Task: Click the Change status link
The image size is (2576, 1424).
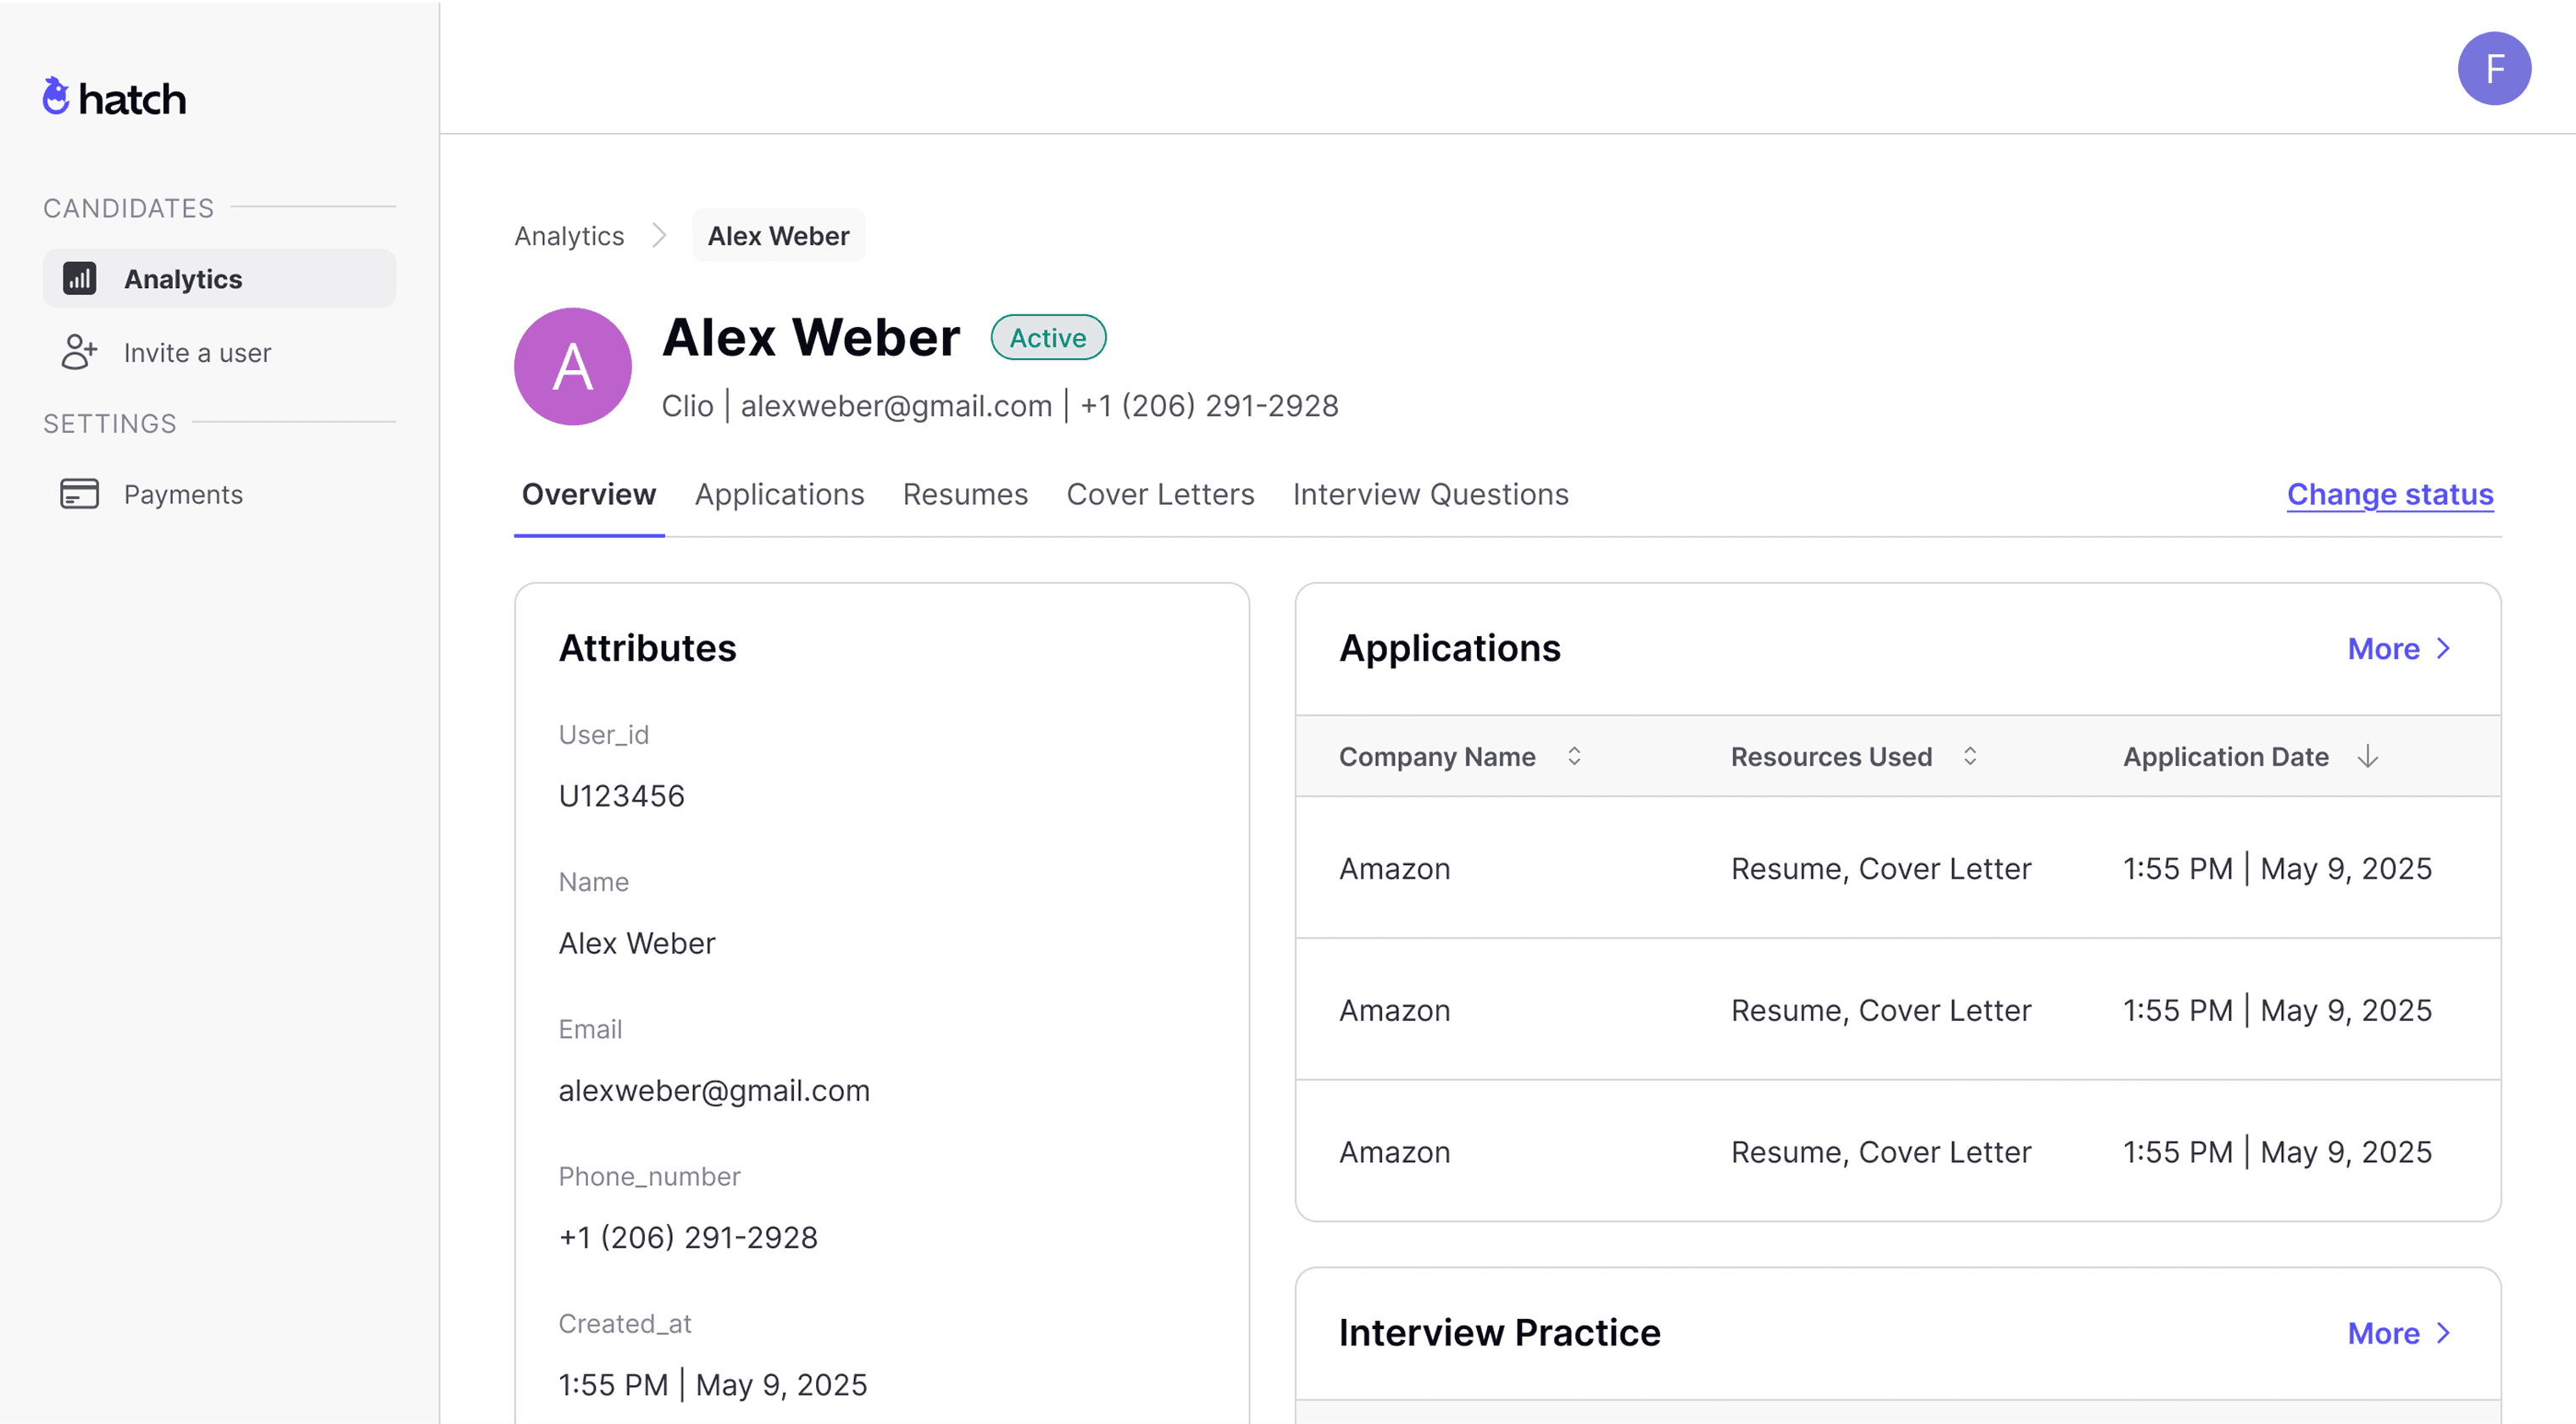Action: tap(2389, 494)
